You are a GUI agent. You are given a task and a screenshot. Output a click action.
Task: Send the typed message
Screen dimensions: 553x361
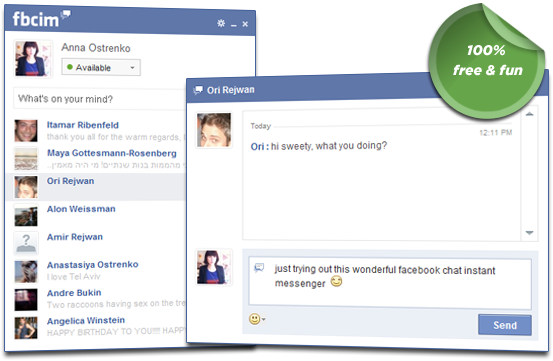click(505, 325)
